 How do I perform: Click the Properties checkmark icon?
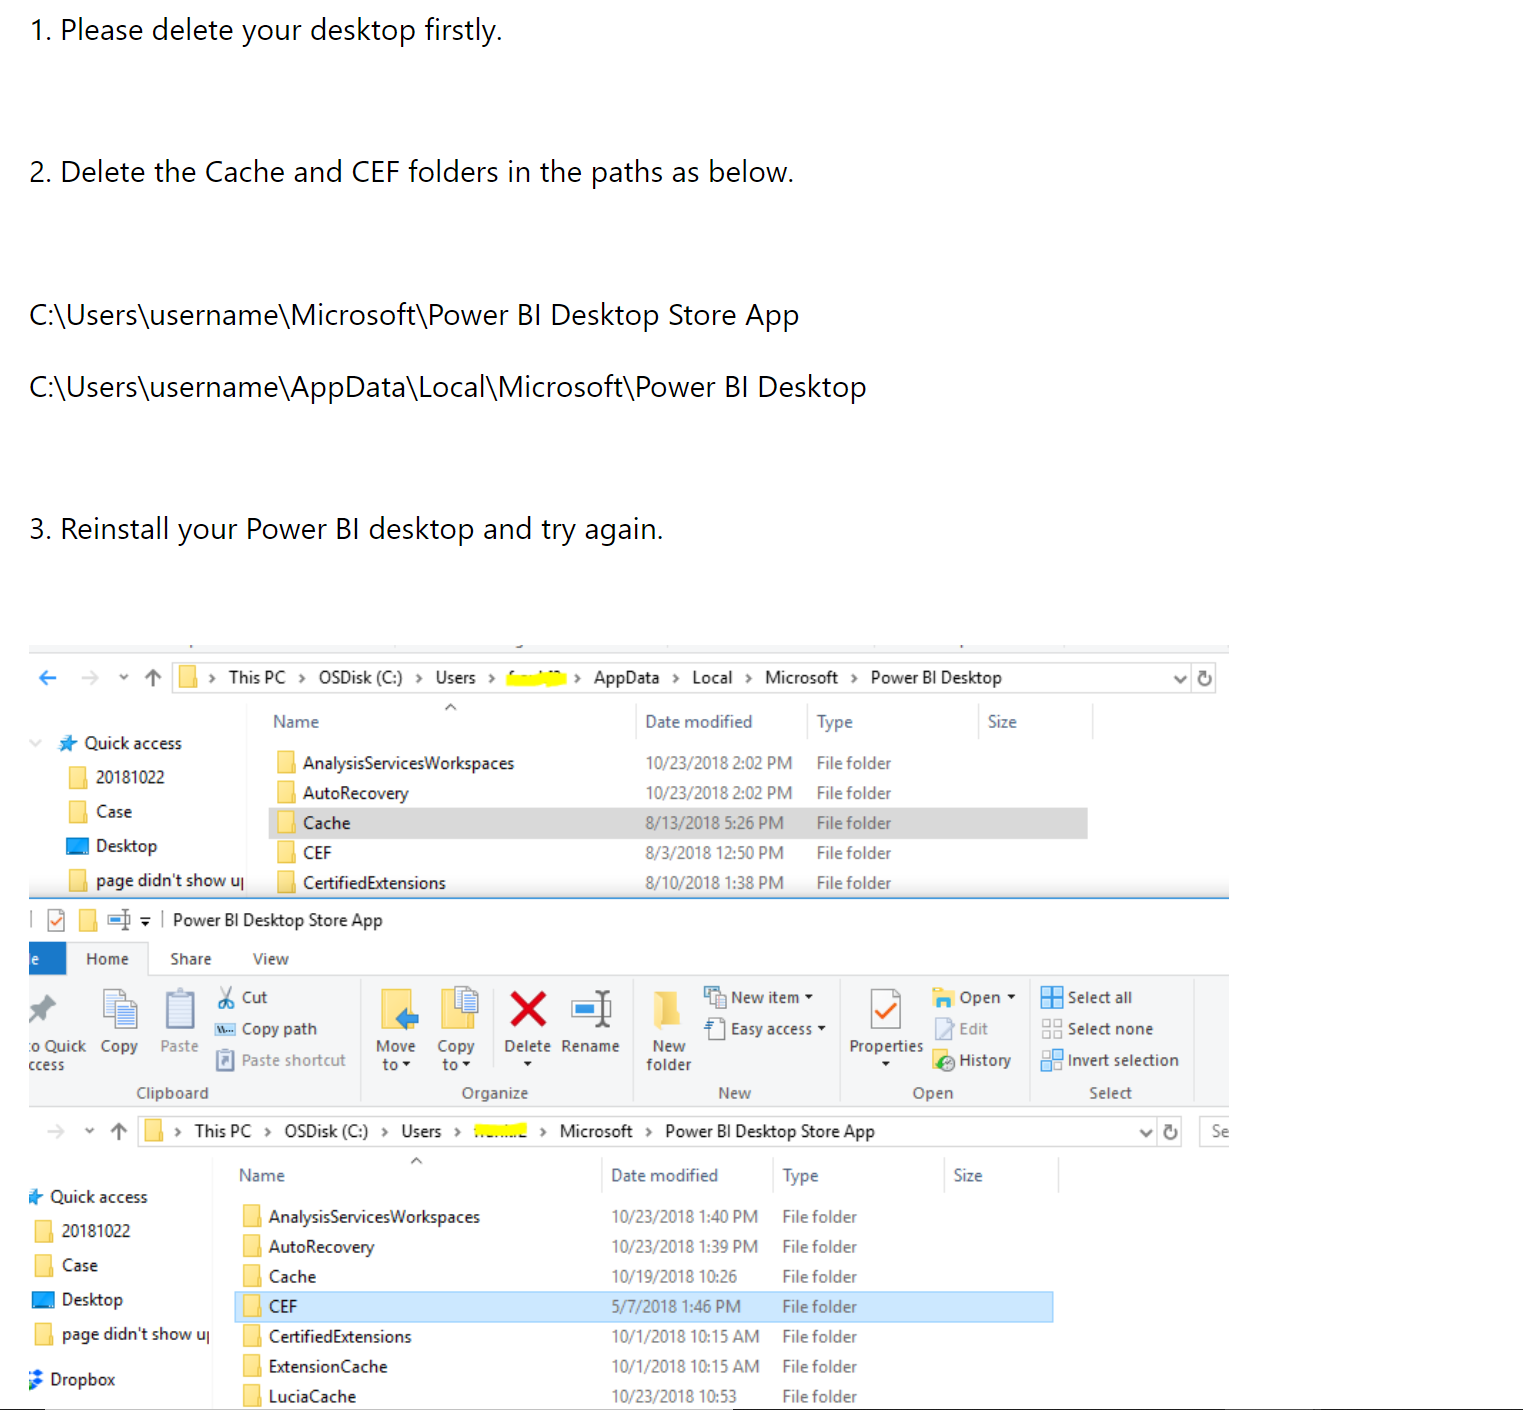(885, 1010)
